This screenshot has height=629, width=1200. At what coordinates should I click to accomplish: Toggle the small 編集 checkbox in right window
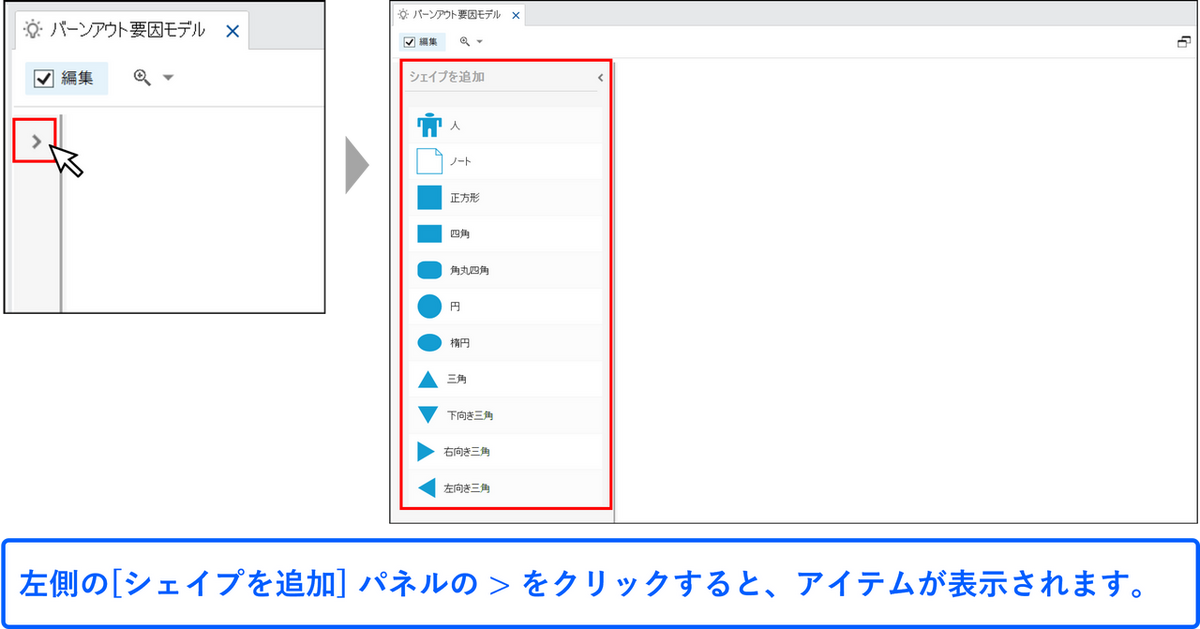coord(409,42)
